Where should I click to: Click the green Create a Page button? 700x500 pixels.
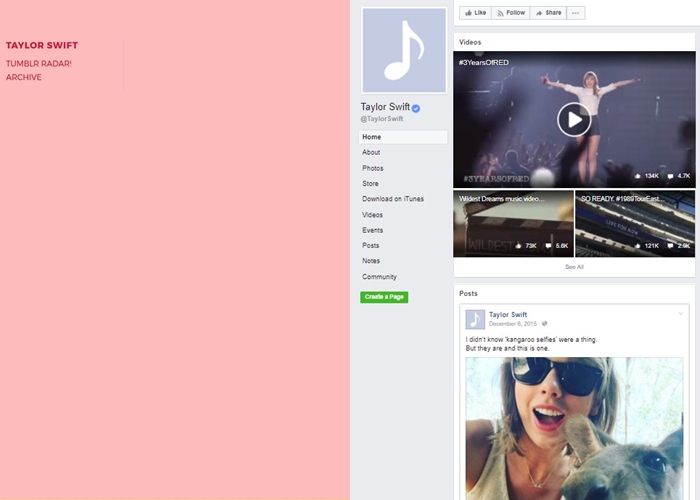click(384, 297)
